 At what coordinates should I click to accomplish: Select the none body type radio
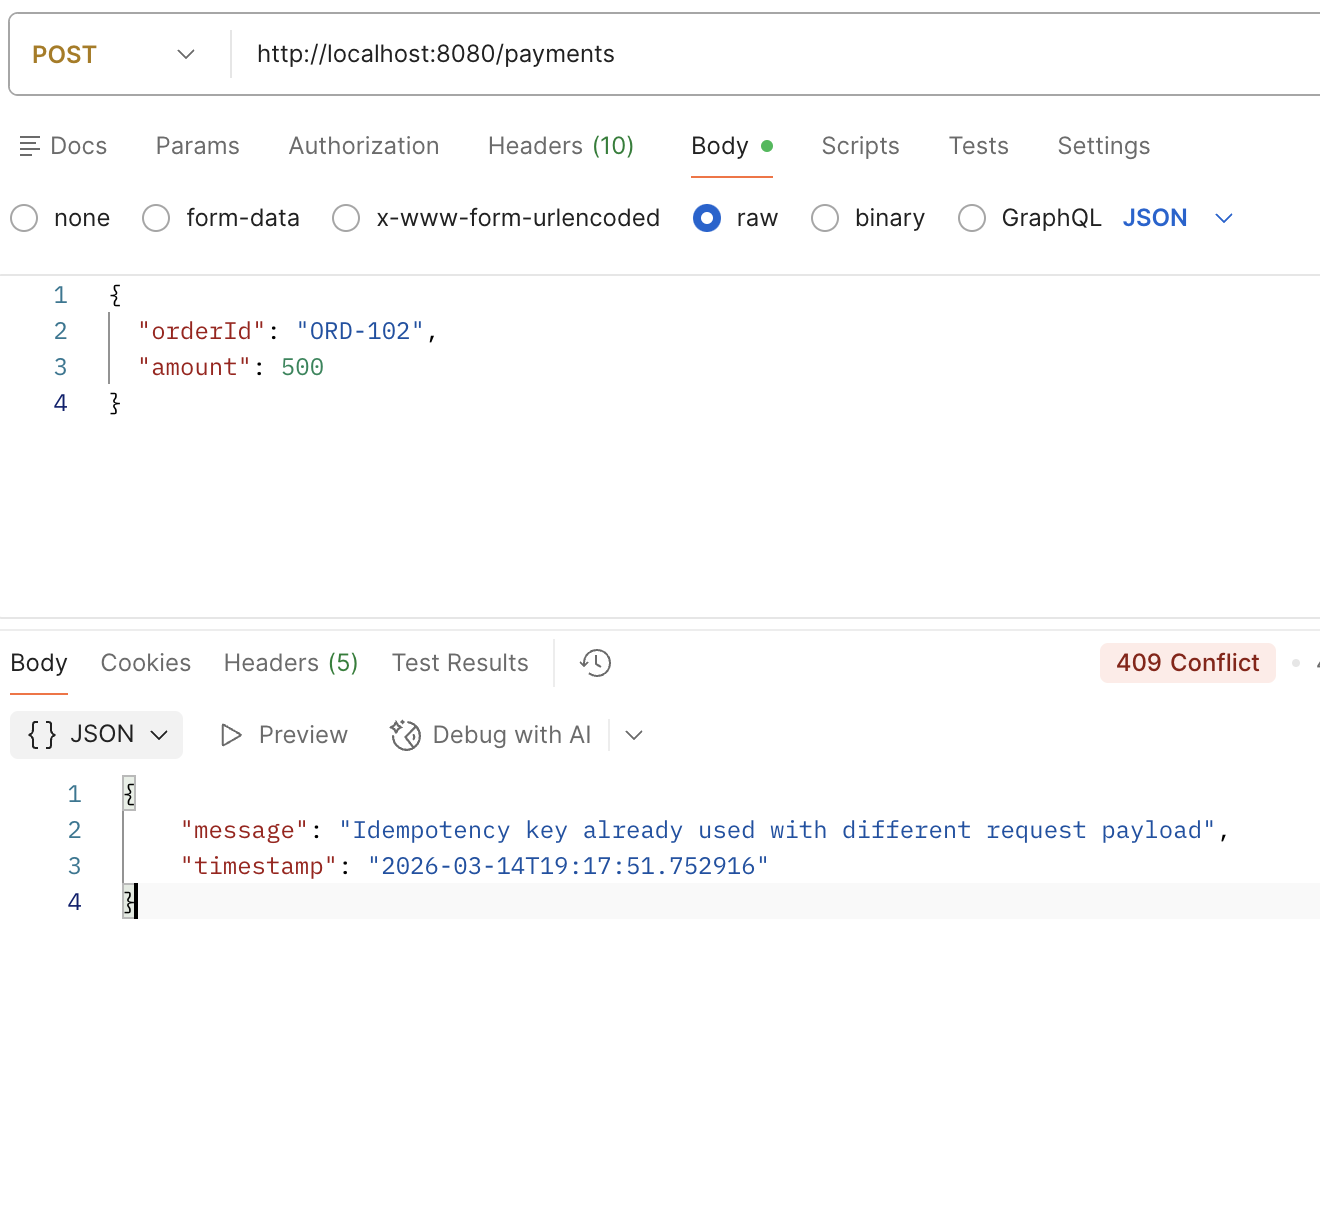(25, 218)
